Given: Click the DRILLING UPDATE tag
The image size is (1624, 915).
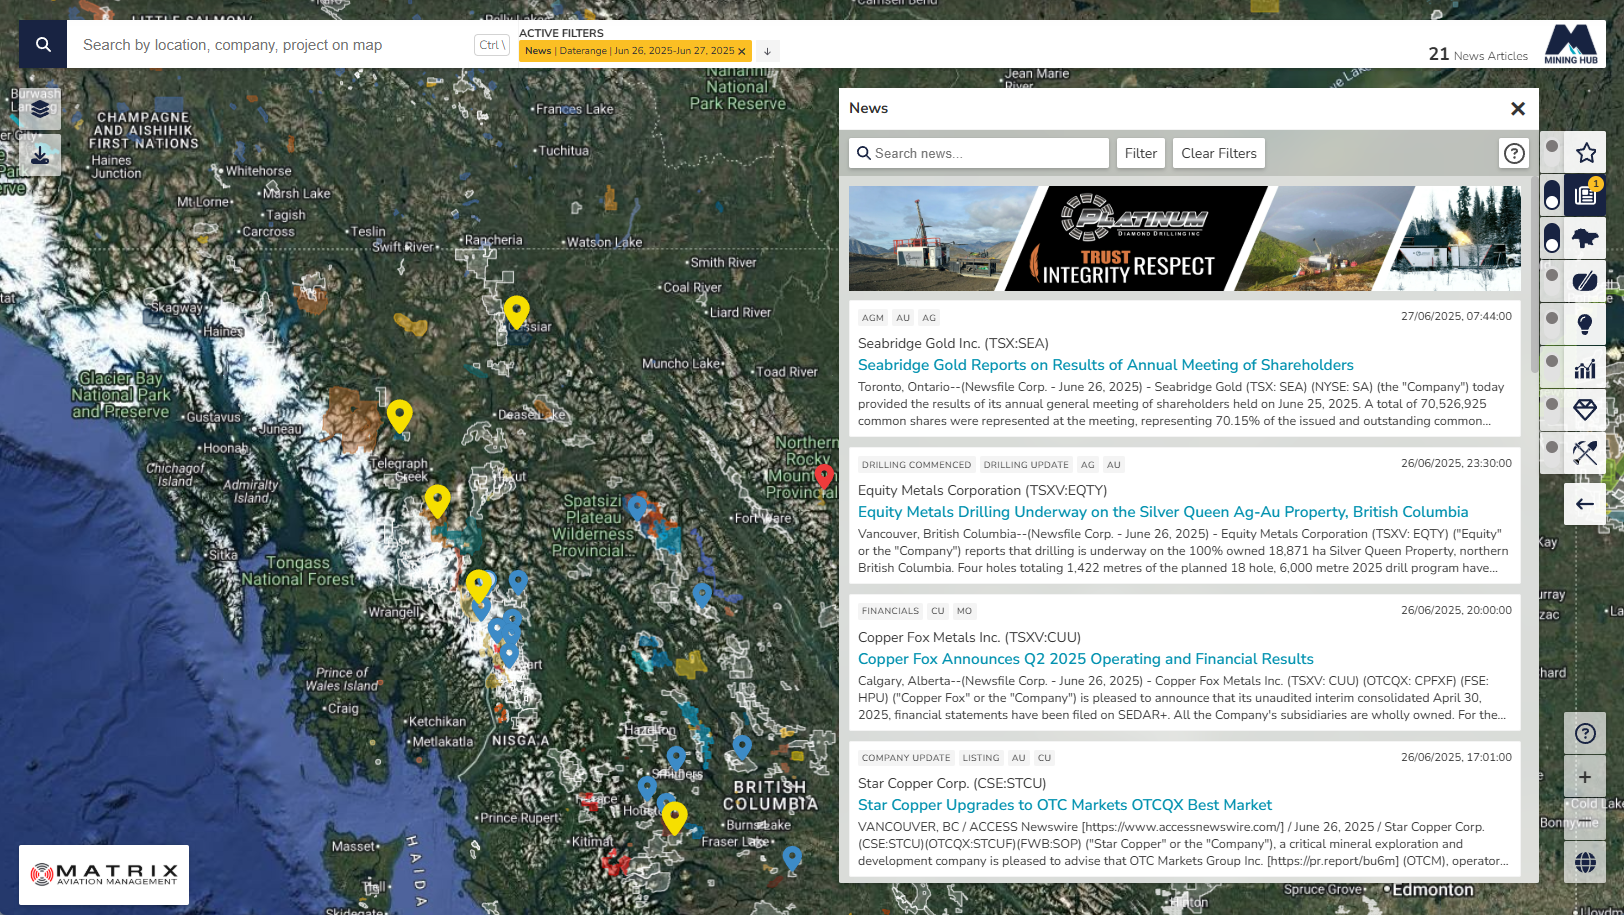Looking at the screenshot, I should (1026, 465).
